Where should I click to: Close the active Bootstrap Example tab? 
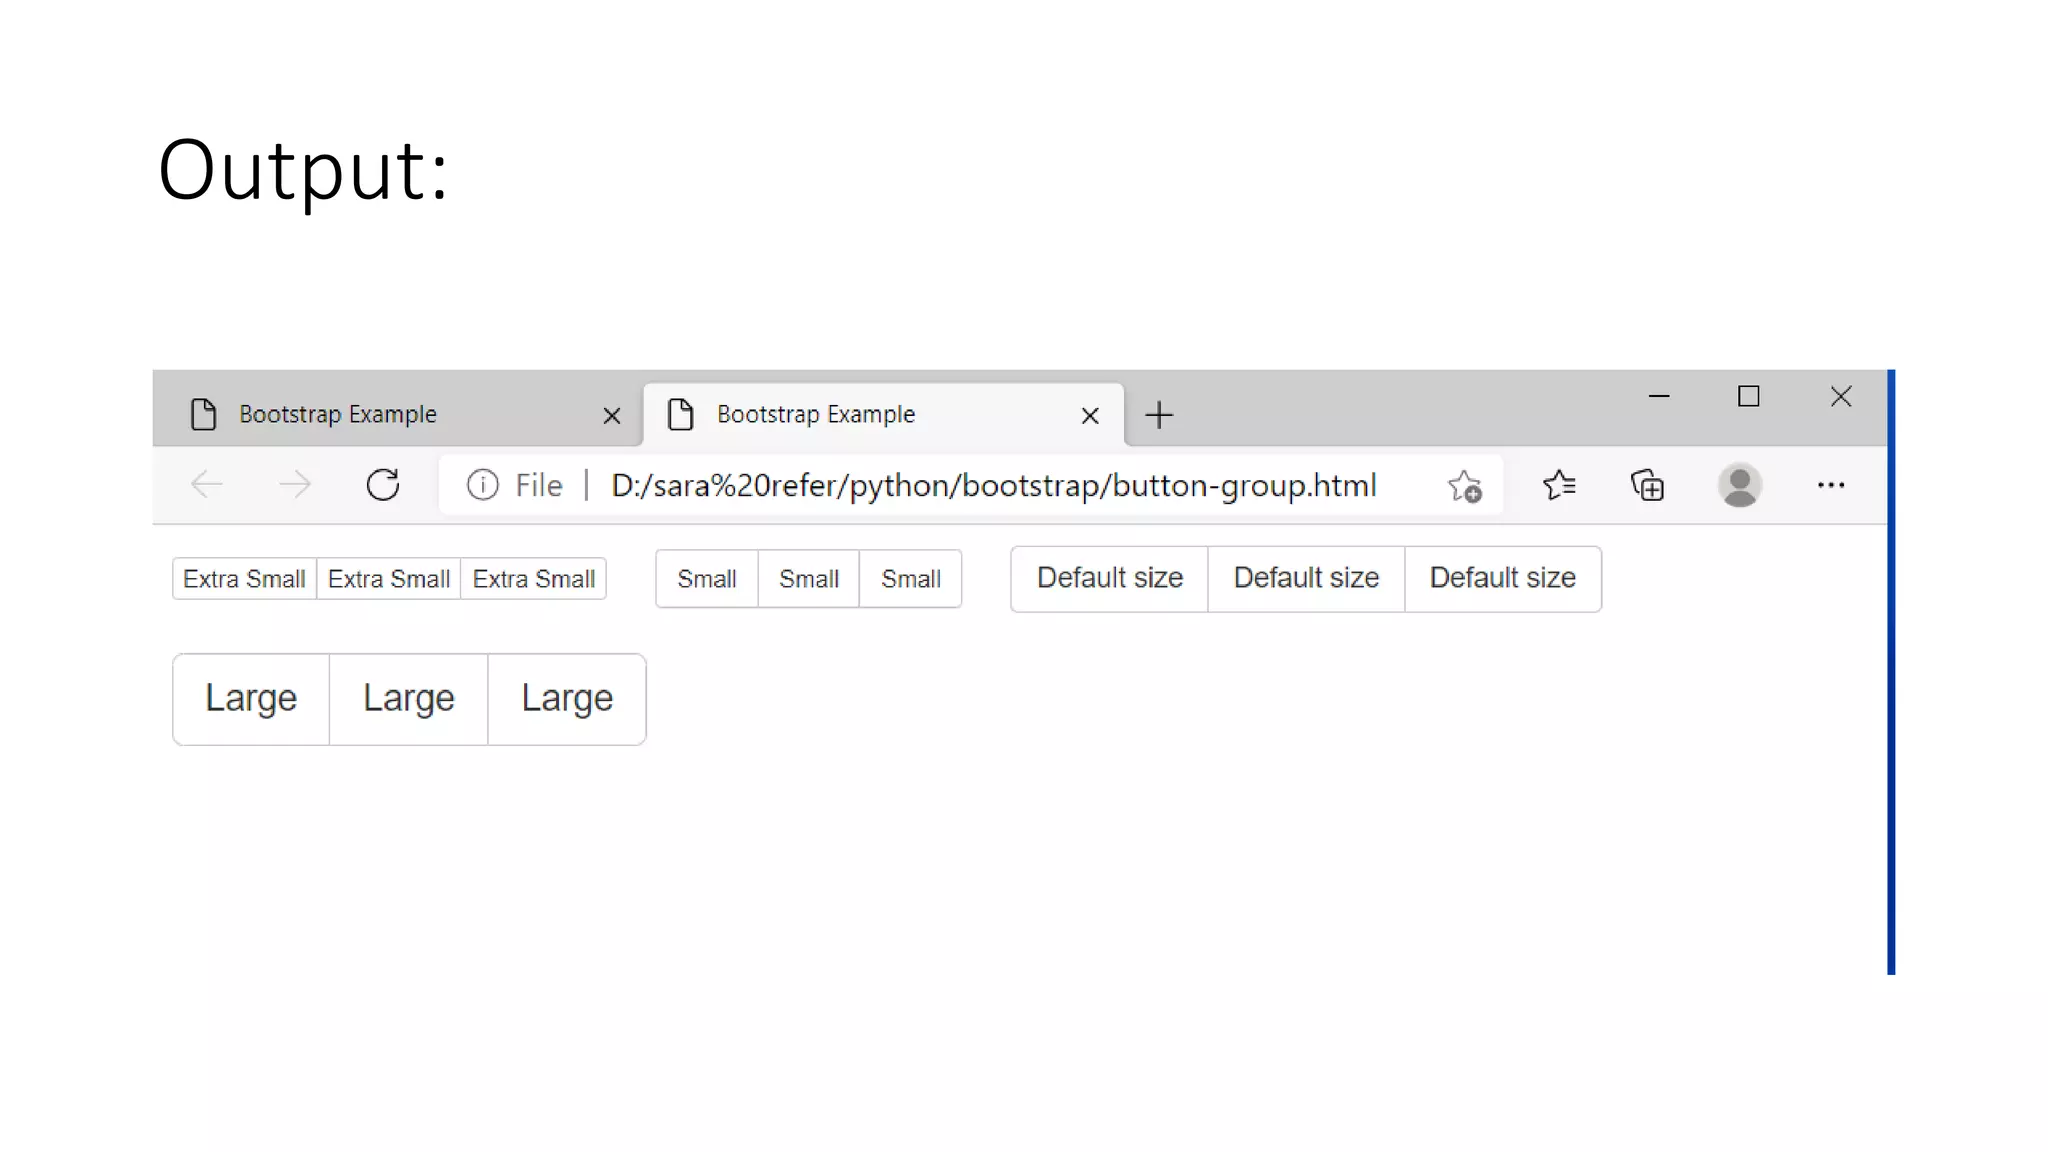coord(1090,415)
